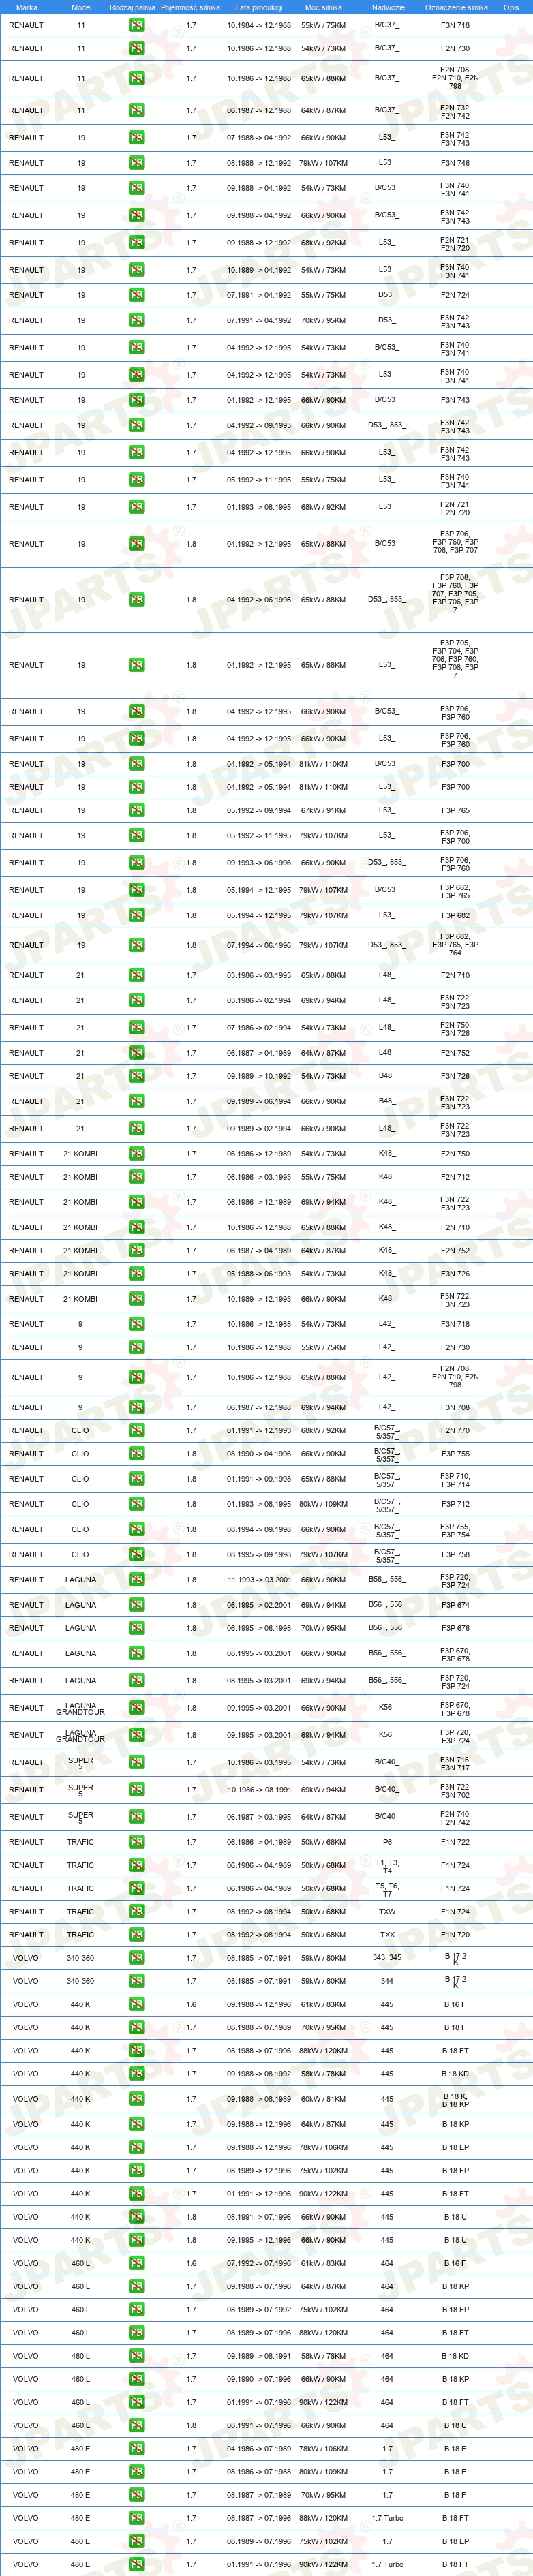Click fuel icon in Volvo 440 K B 18 KD row
This screenshot has height=2576, width=533.
137,2074
